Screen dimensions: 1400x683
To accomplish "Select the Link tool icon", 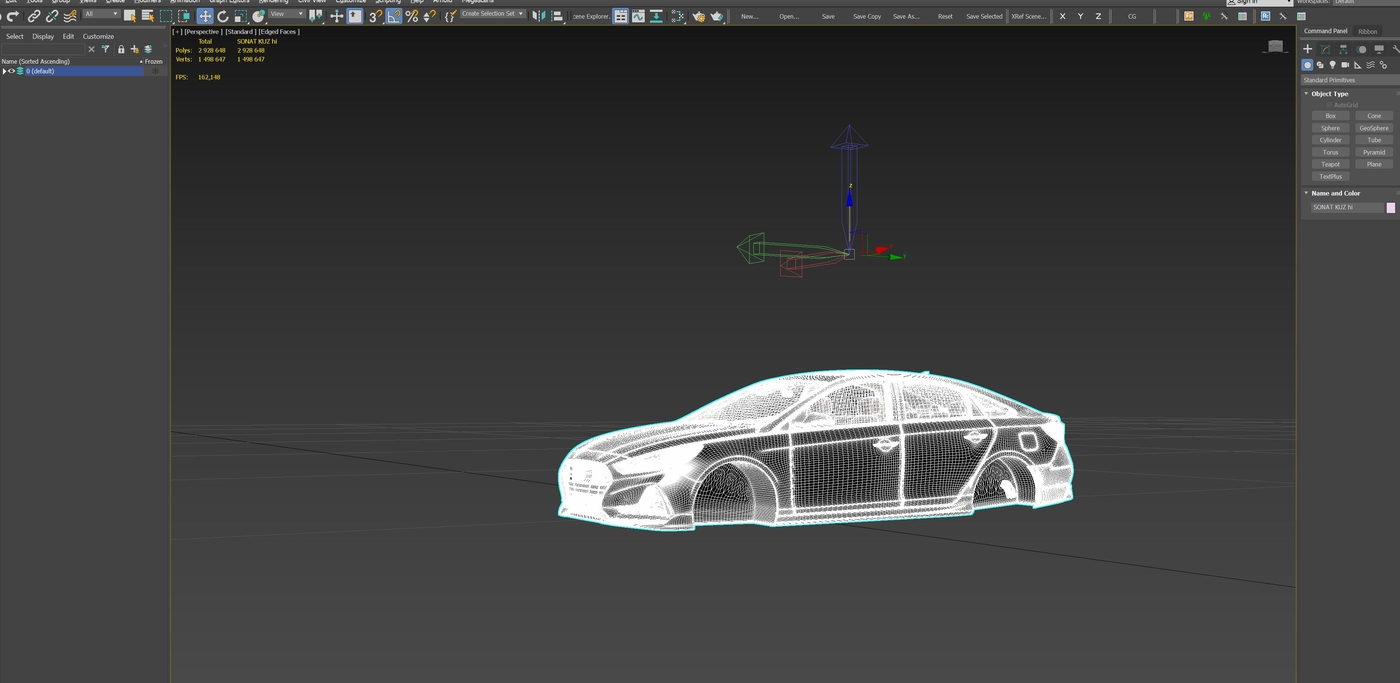I will [34, 16].
